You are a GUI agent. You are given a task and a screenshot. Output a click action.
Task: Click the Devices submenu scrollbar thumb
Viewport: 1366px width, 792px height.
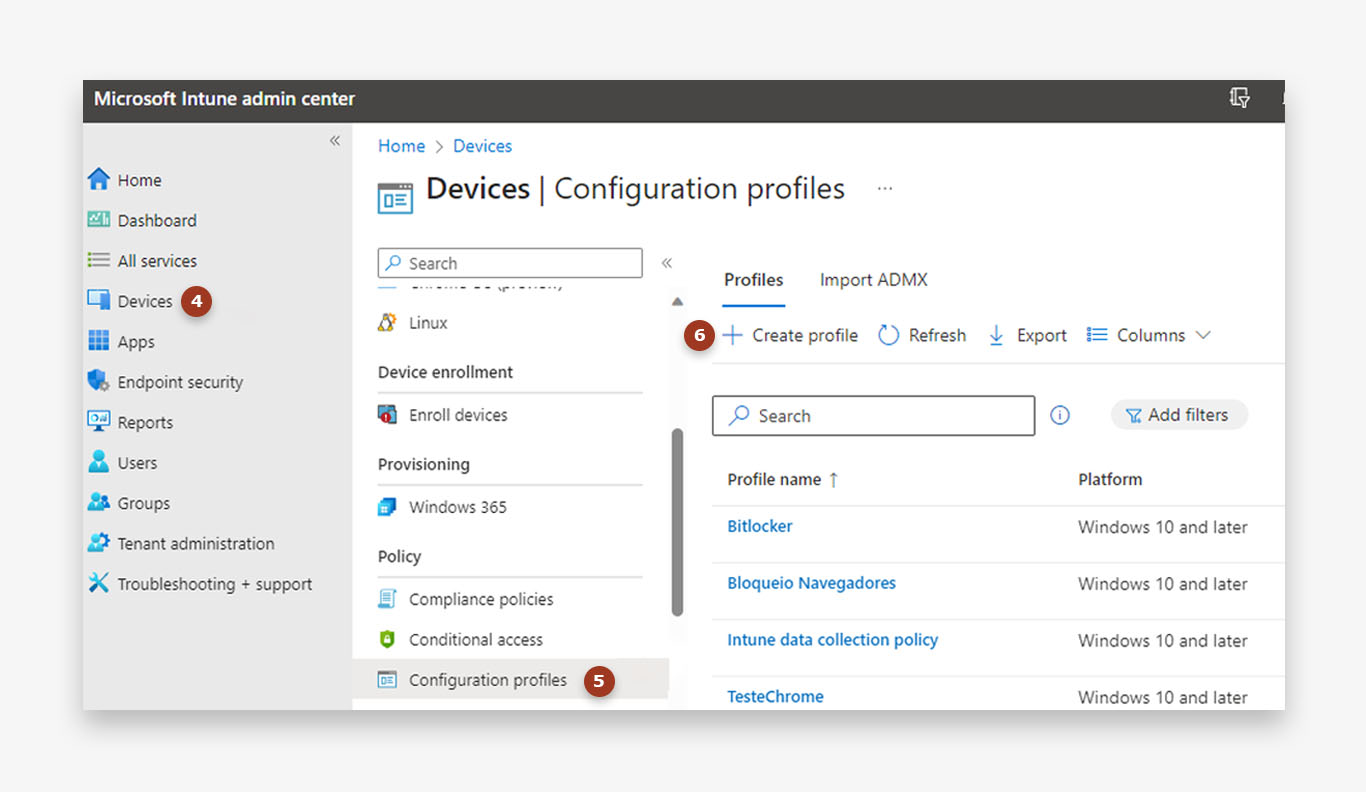tap(677, 522)
